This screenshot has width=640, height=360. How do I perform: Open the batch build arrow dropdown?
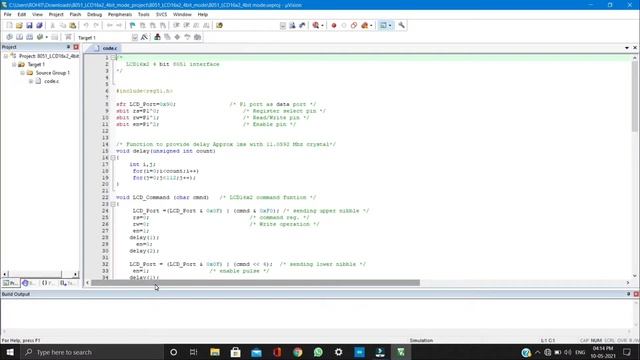[x=47, y=37]
